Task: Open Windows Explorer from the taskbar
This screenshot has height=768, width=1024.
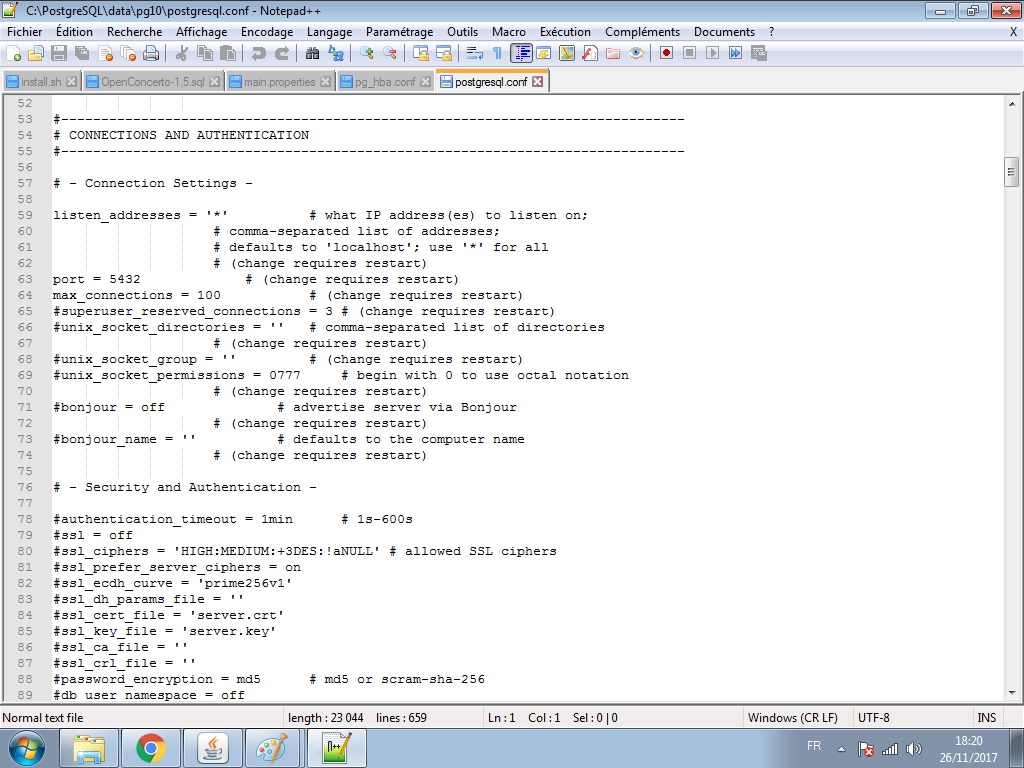Action: pos(89,748)
